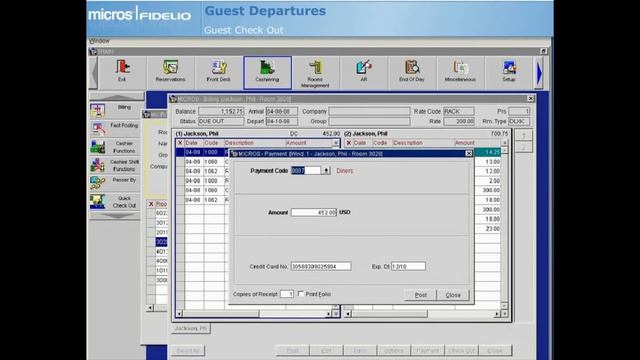Screen dimensions: 640x360
Task: Click the Close button in the Payment dialog
Action: pyautogui.click(x=453, y=295)
